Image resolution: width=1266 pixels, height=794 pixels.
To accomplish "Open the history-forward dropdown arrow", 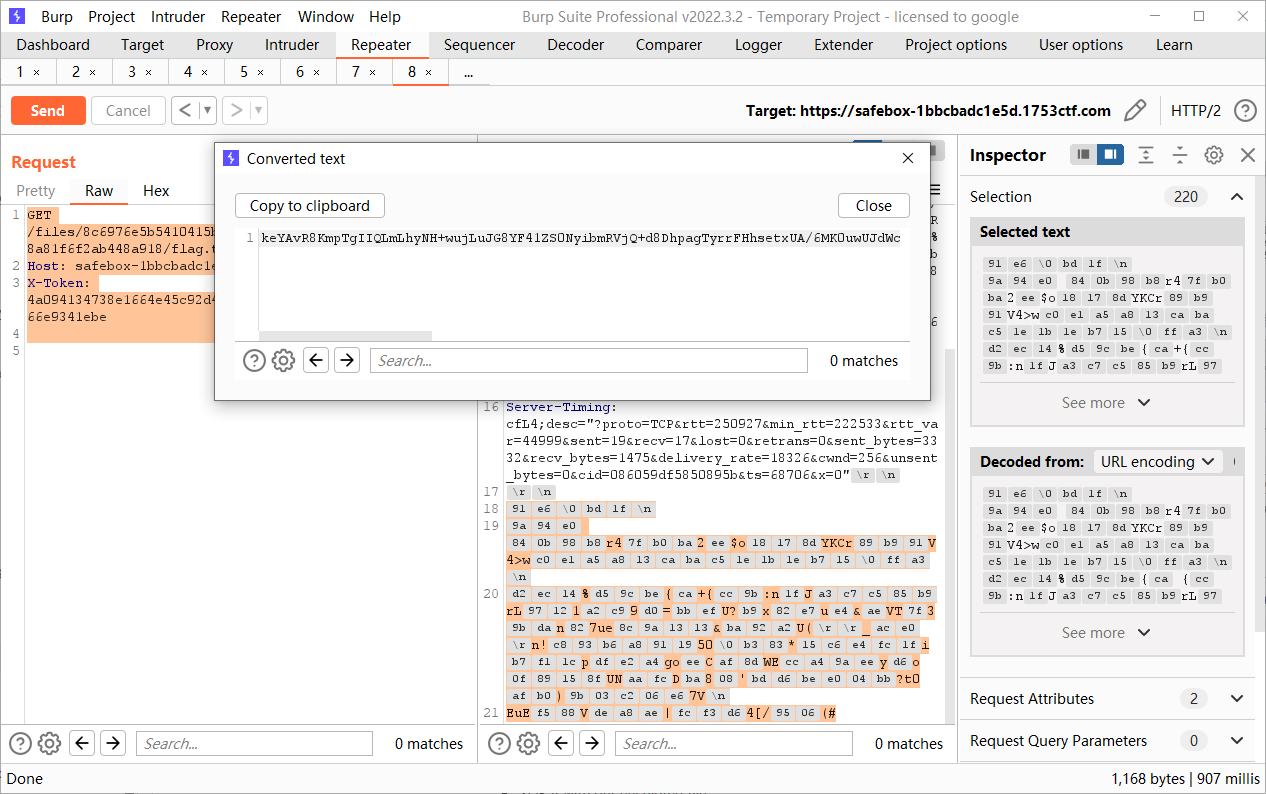I will pyautogui.click(x=259, y=111).
